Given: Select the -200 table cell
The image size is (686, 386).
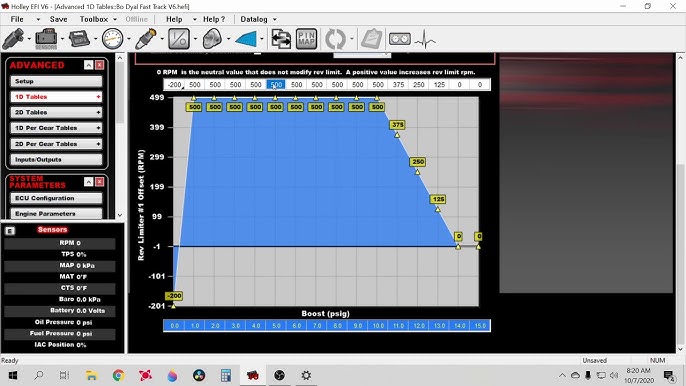Looking at the screenshot, I should point(174,85).
